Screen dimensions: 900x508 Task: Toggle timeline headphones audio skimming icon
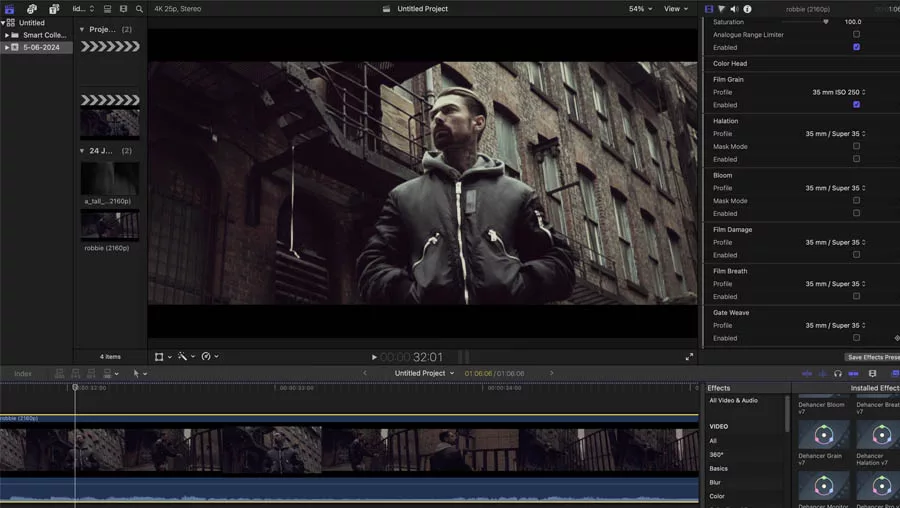click(838, 373)
